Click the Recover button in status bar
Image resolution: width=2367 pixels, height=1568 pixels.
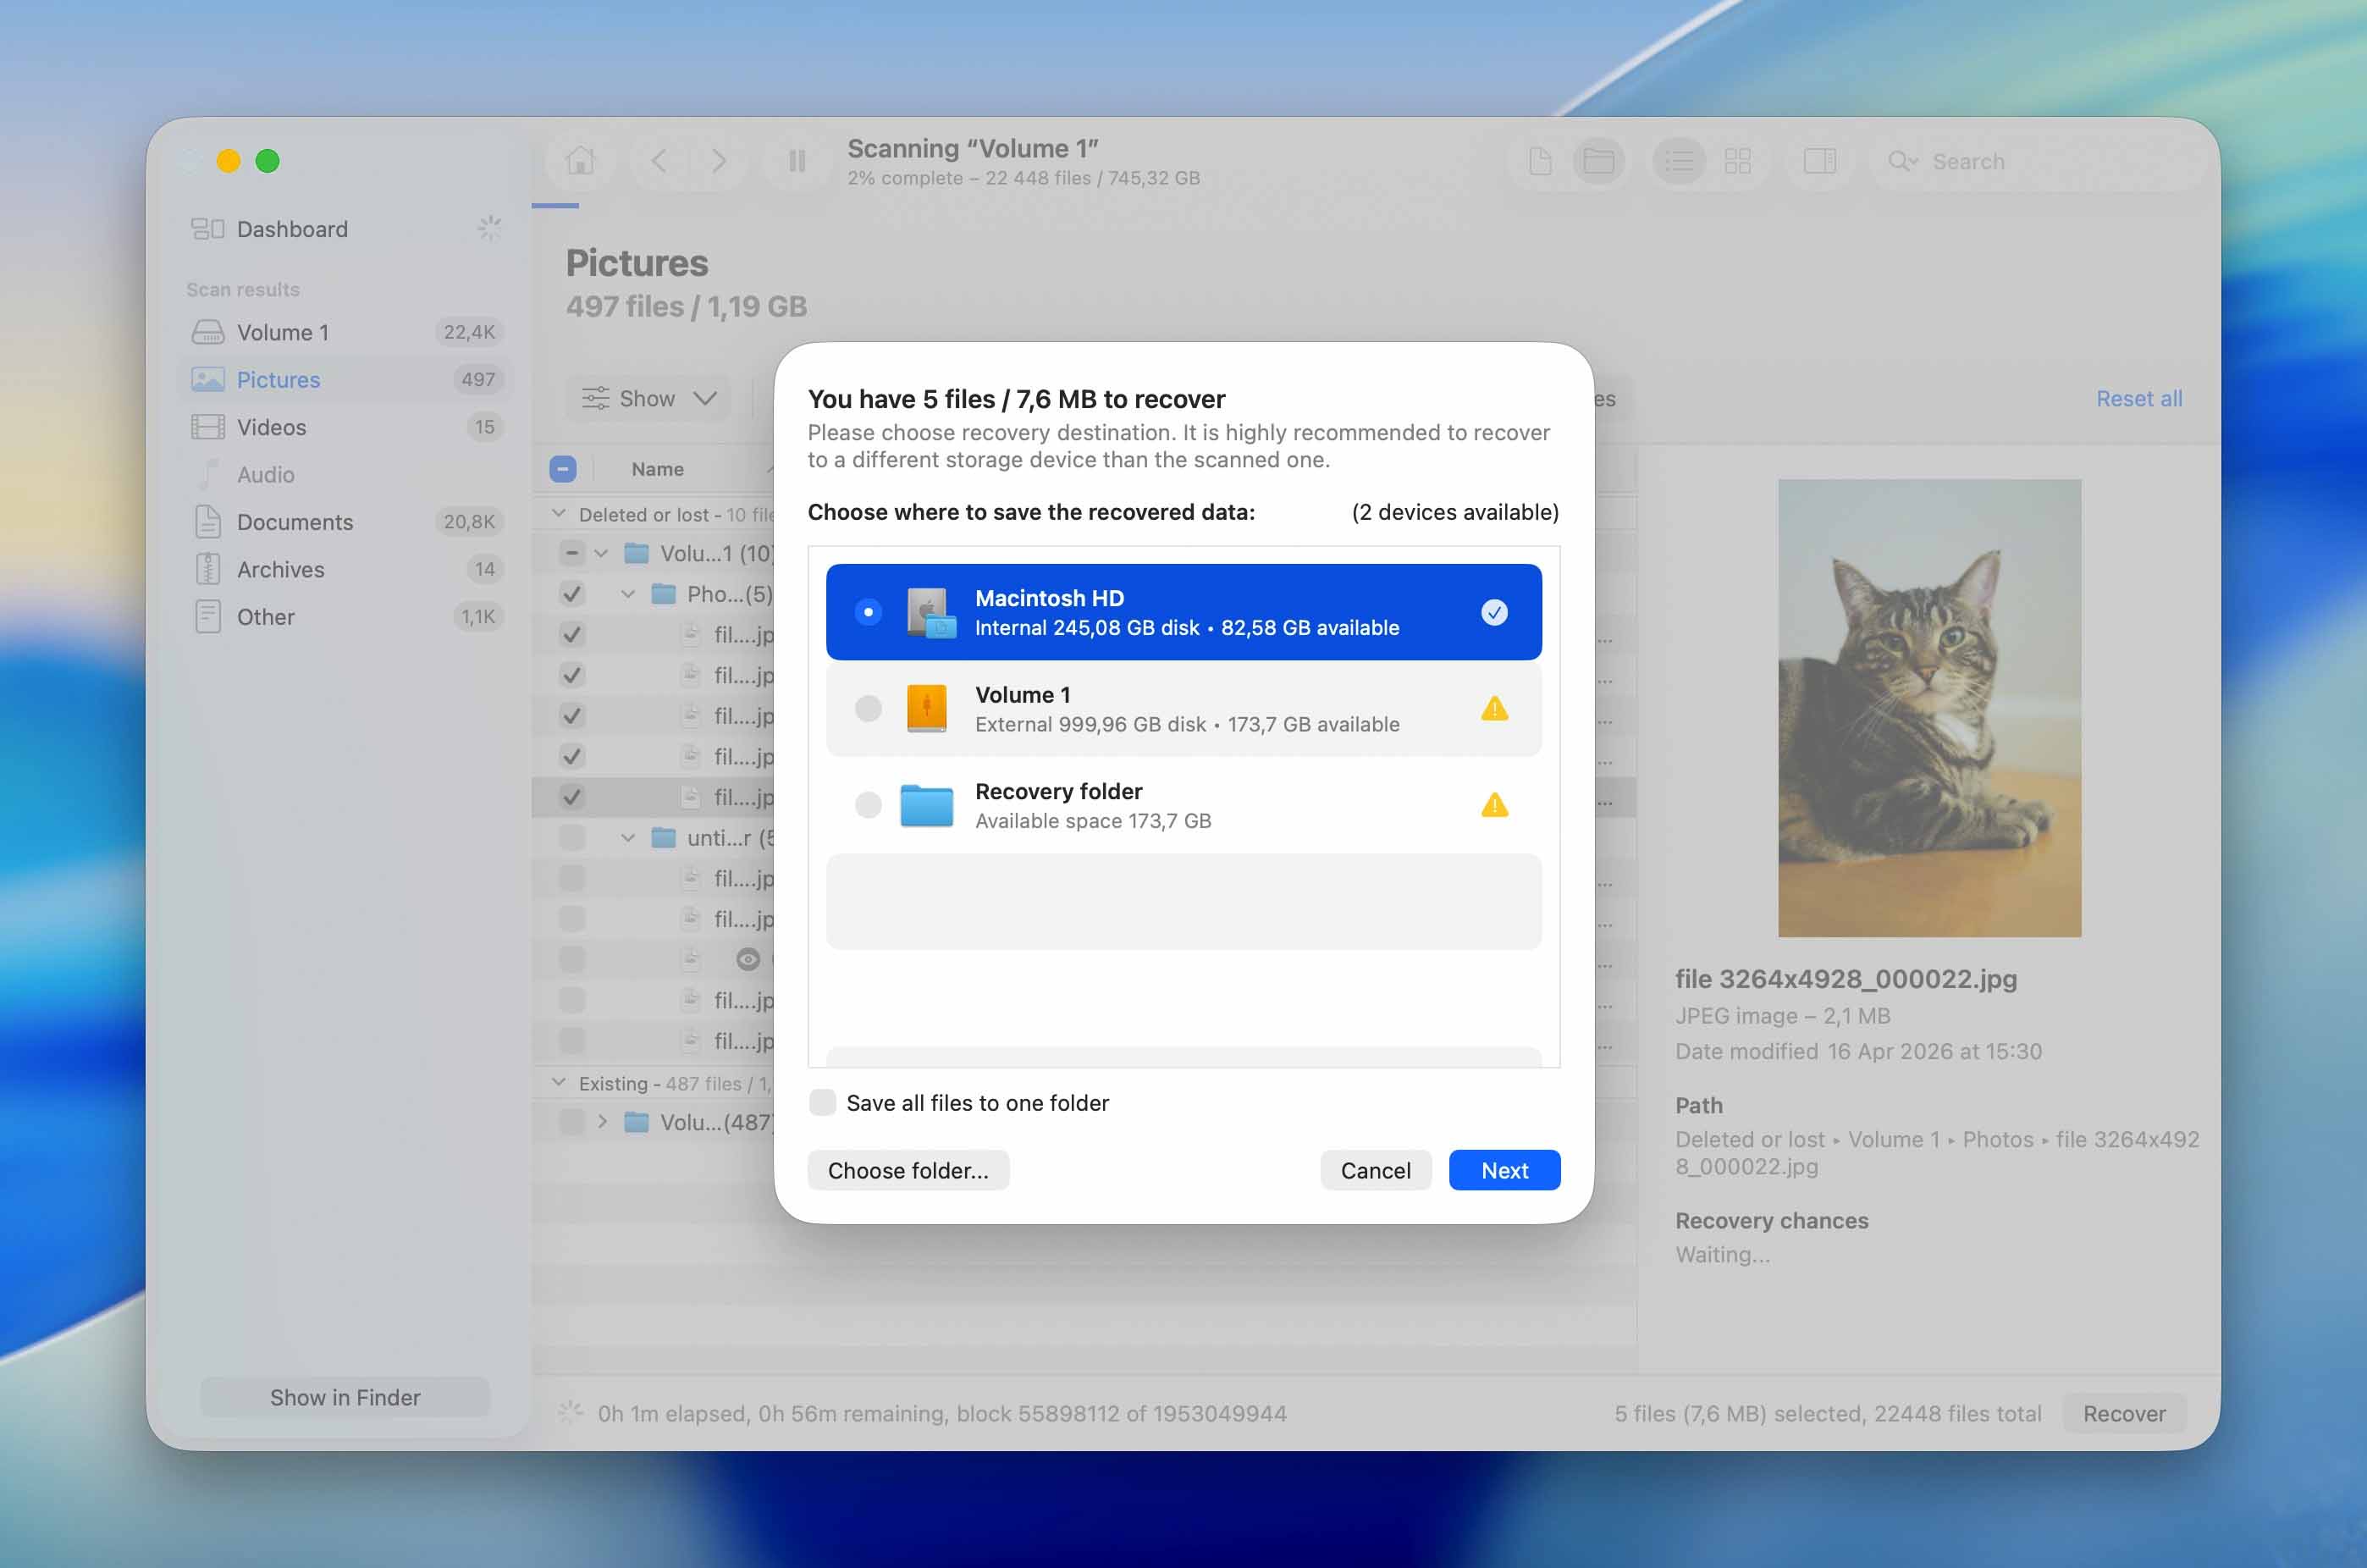[2124, 1413]
